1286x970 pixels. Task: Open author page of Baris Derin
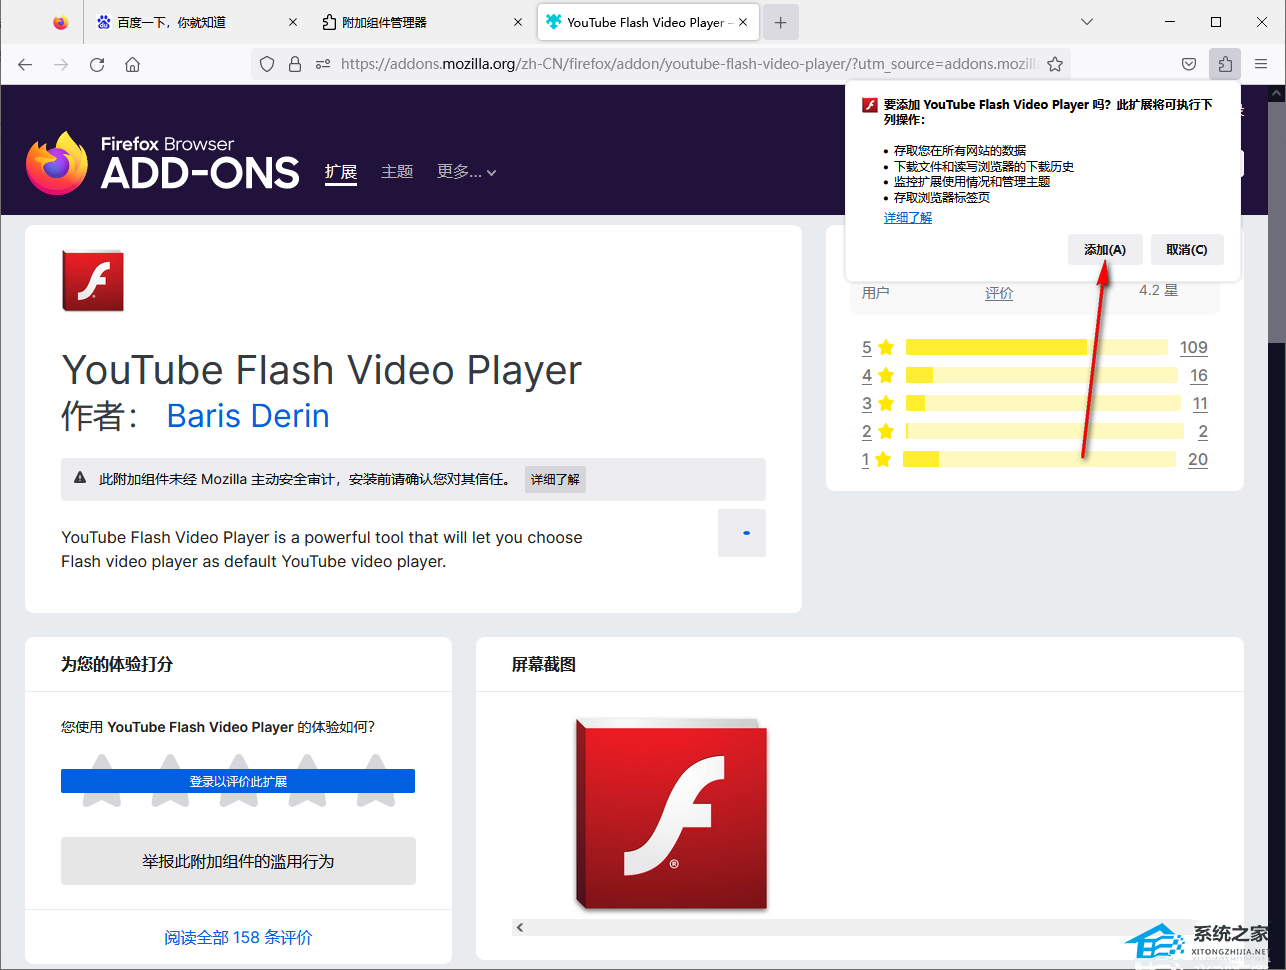247,416
